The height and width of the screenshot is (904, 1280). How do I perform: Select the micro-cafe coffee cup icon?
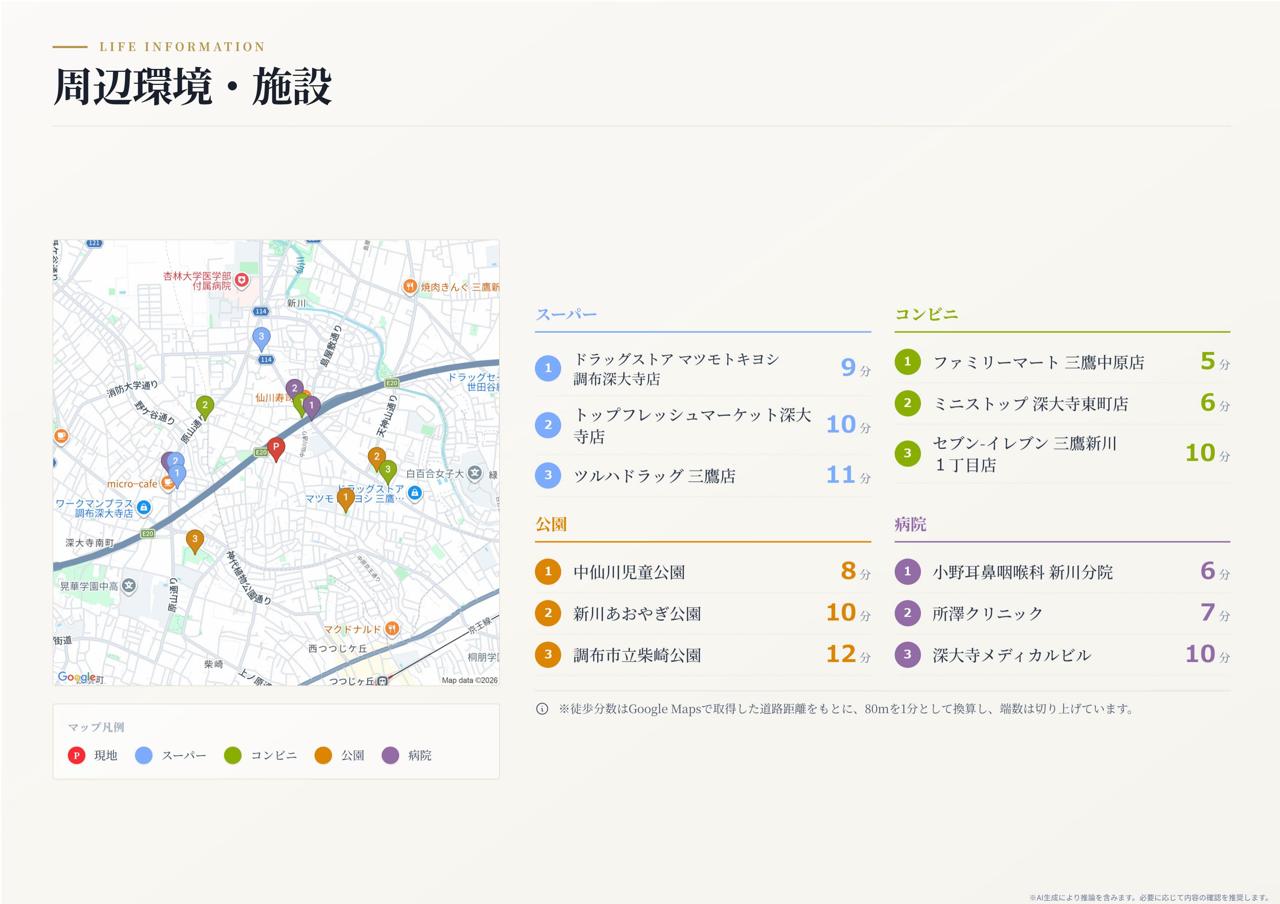coord(168,483)
